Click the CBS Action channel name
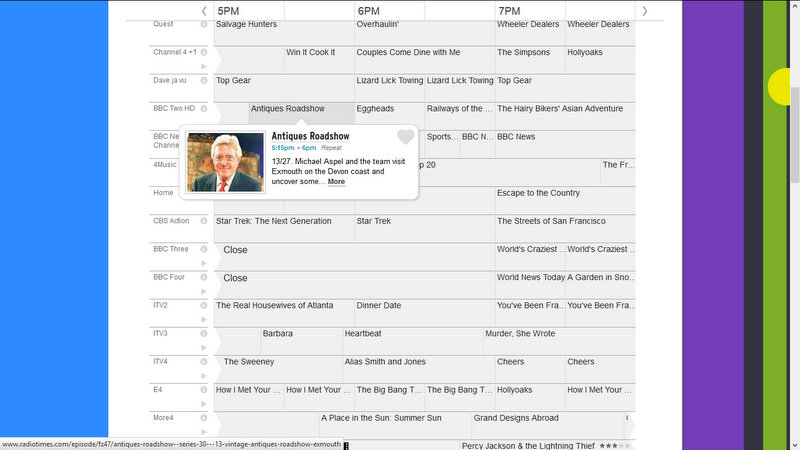Viewport: 800px width, 450px height. tap(171, 221)
